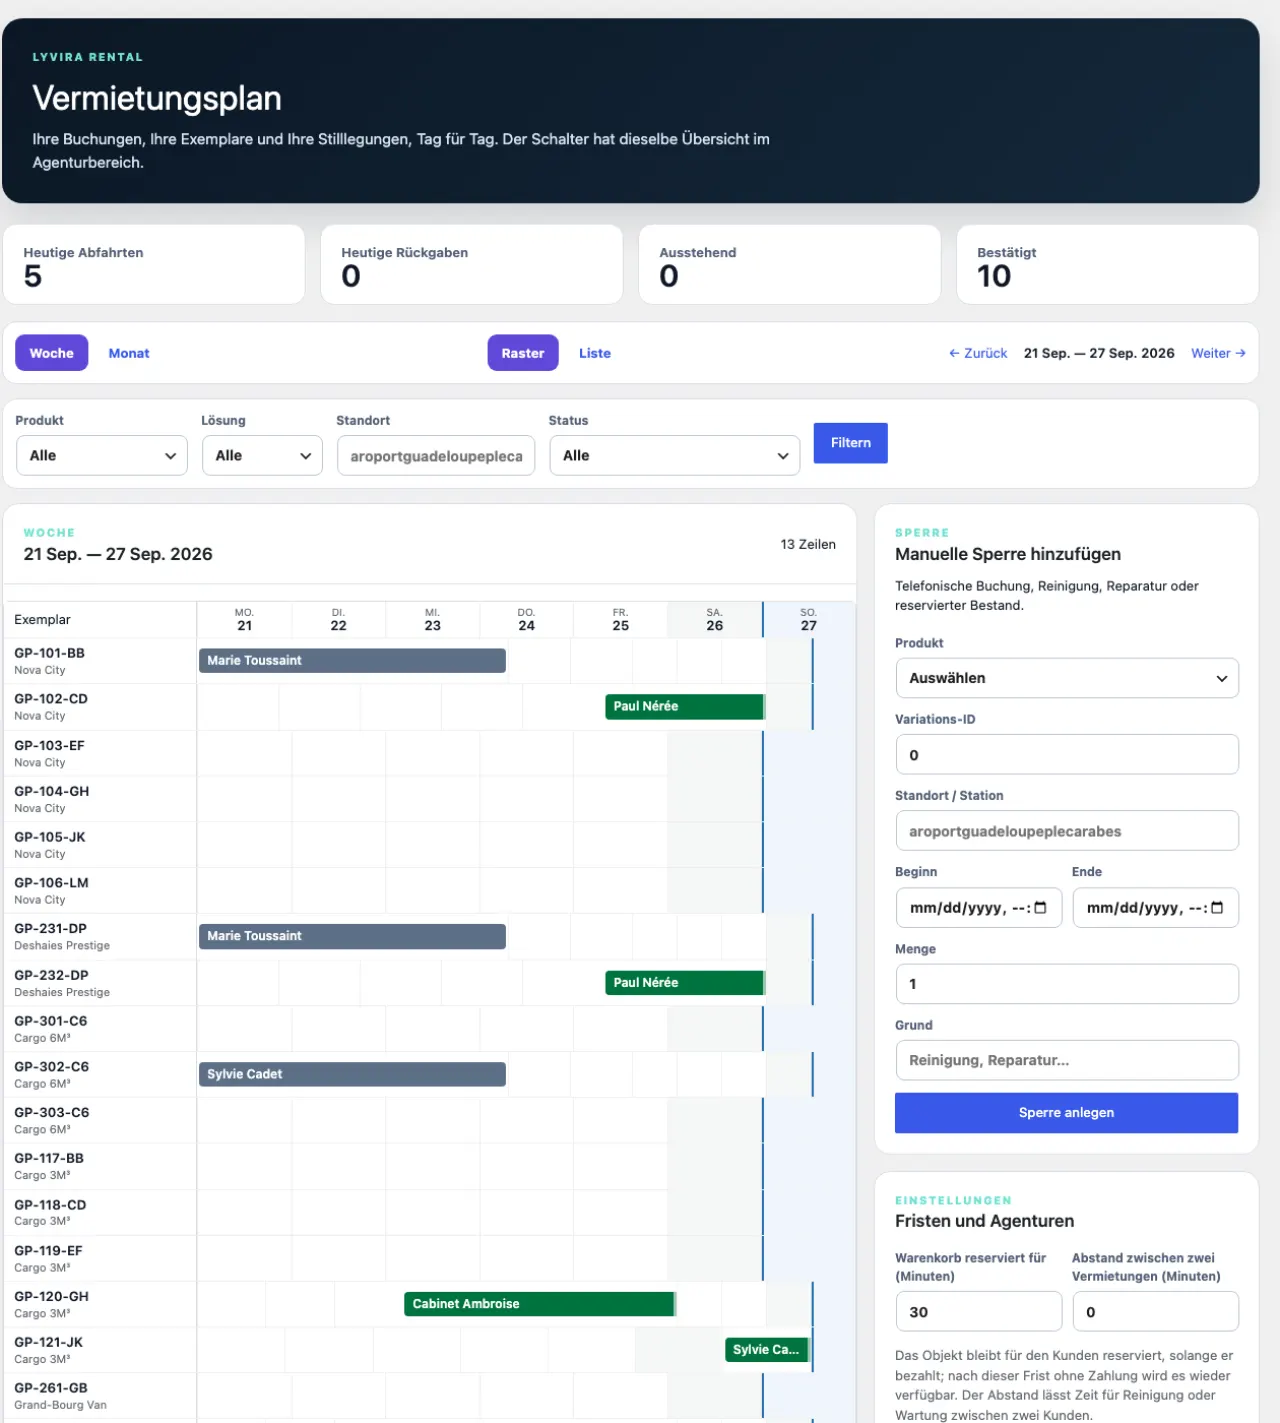Open Sylvie Ca... booking on GP-121-JK
This screenshot has width=1280, height=1423.
click(767, 1350)
